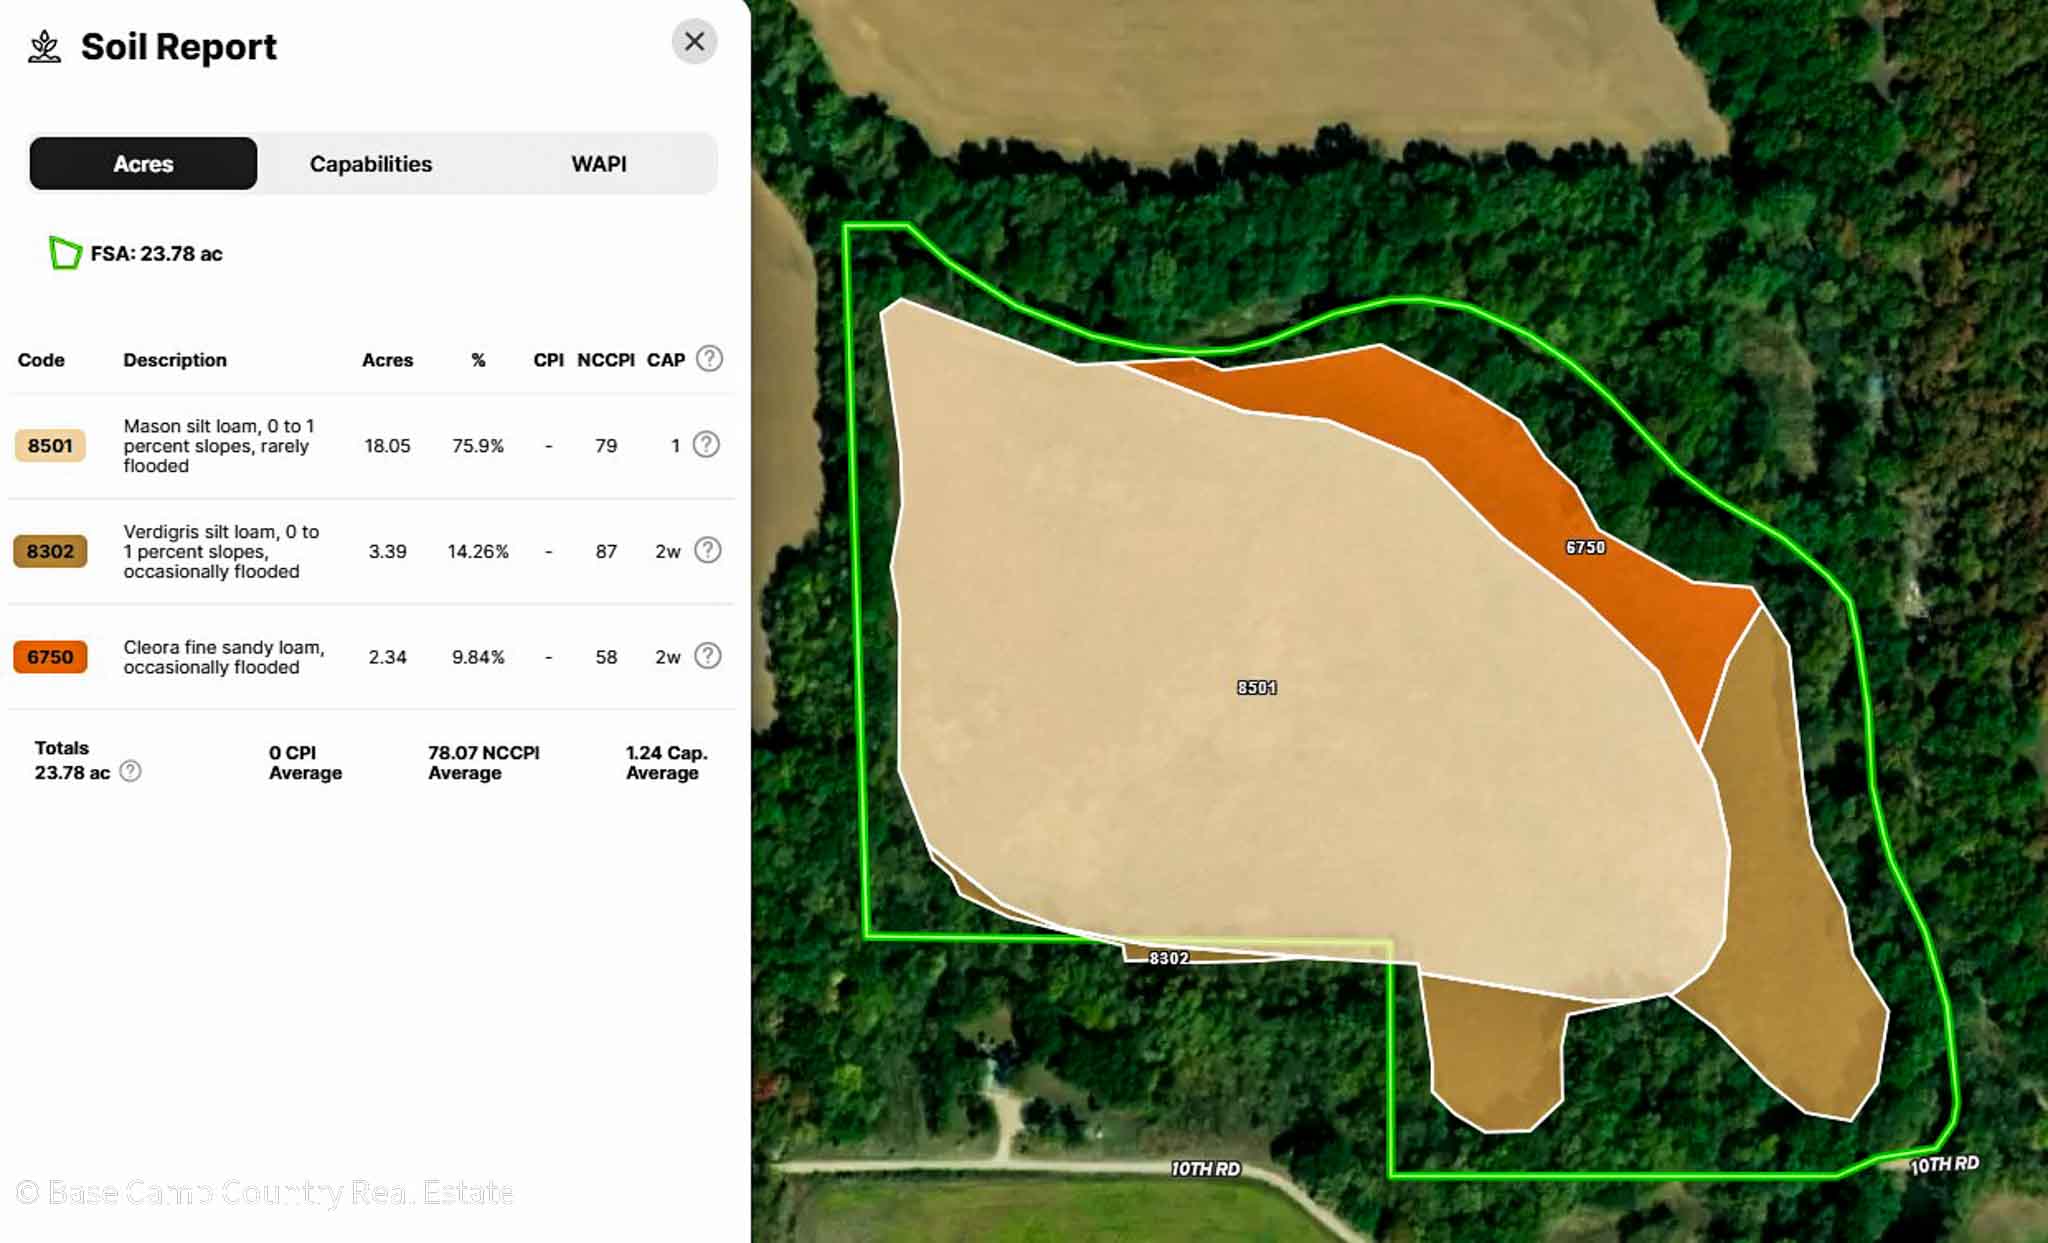
Task: Close the Soil Report panel
Action: (694, 42)
